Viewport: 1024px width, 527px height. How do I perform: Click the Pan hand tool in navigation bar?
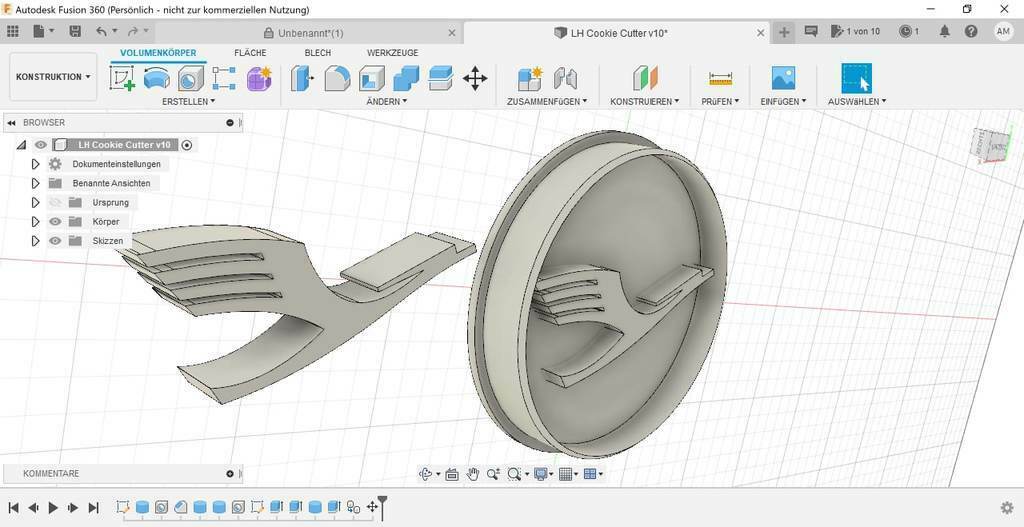point(472,474)
